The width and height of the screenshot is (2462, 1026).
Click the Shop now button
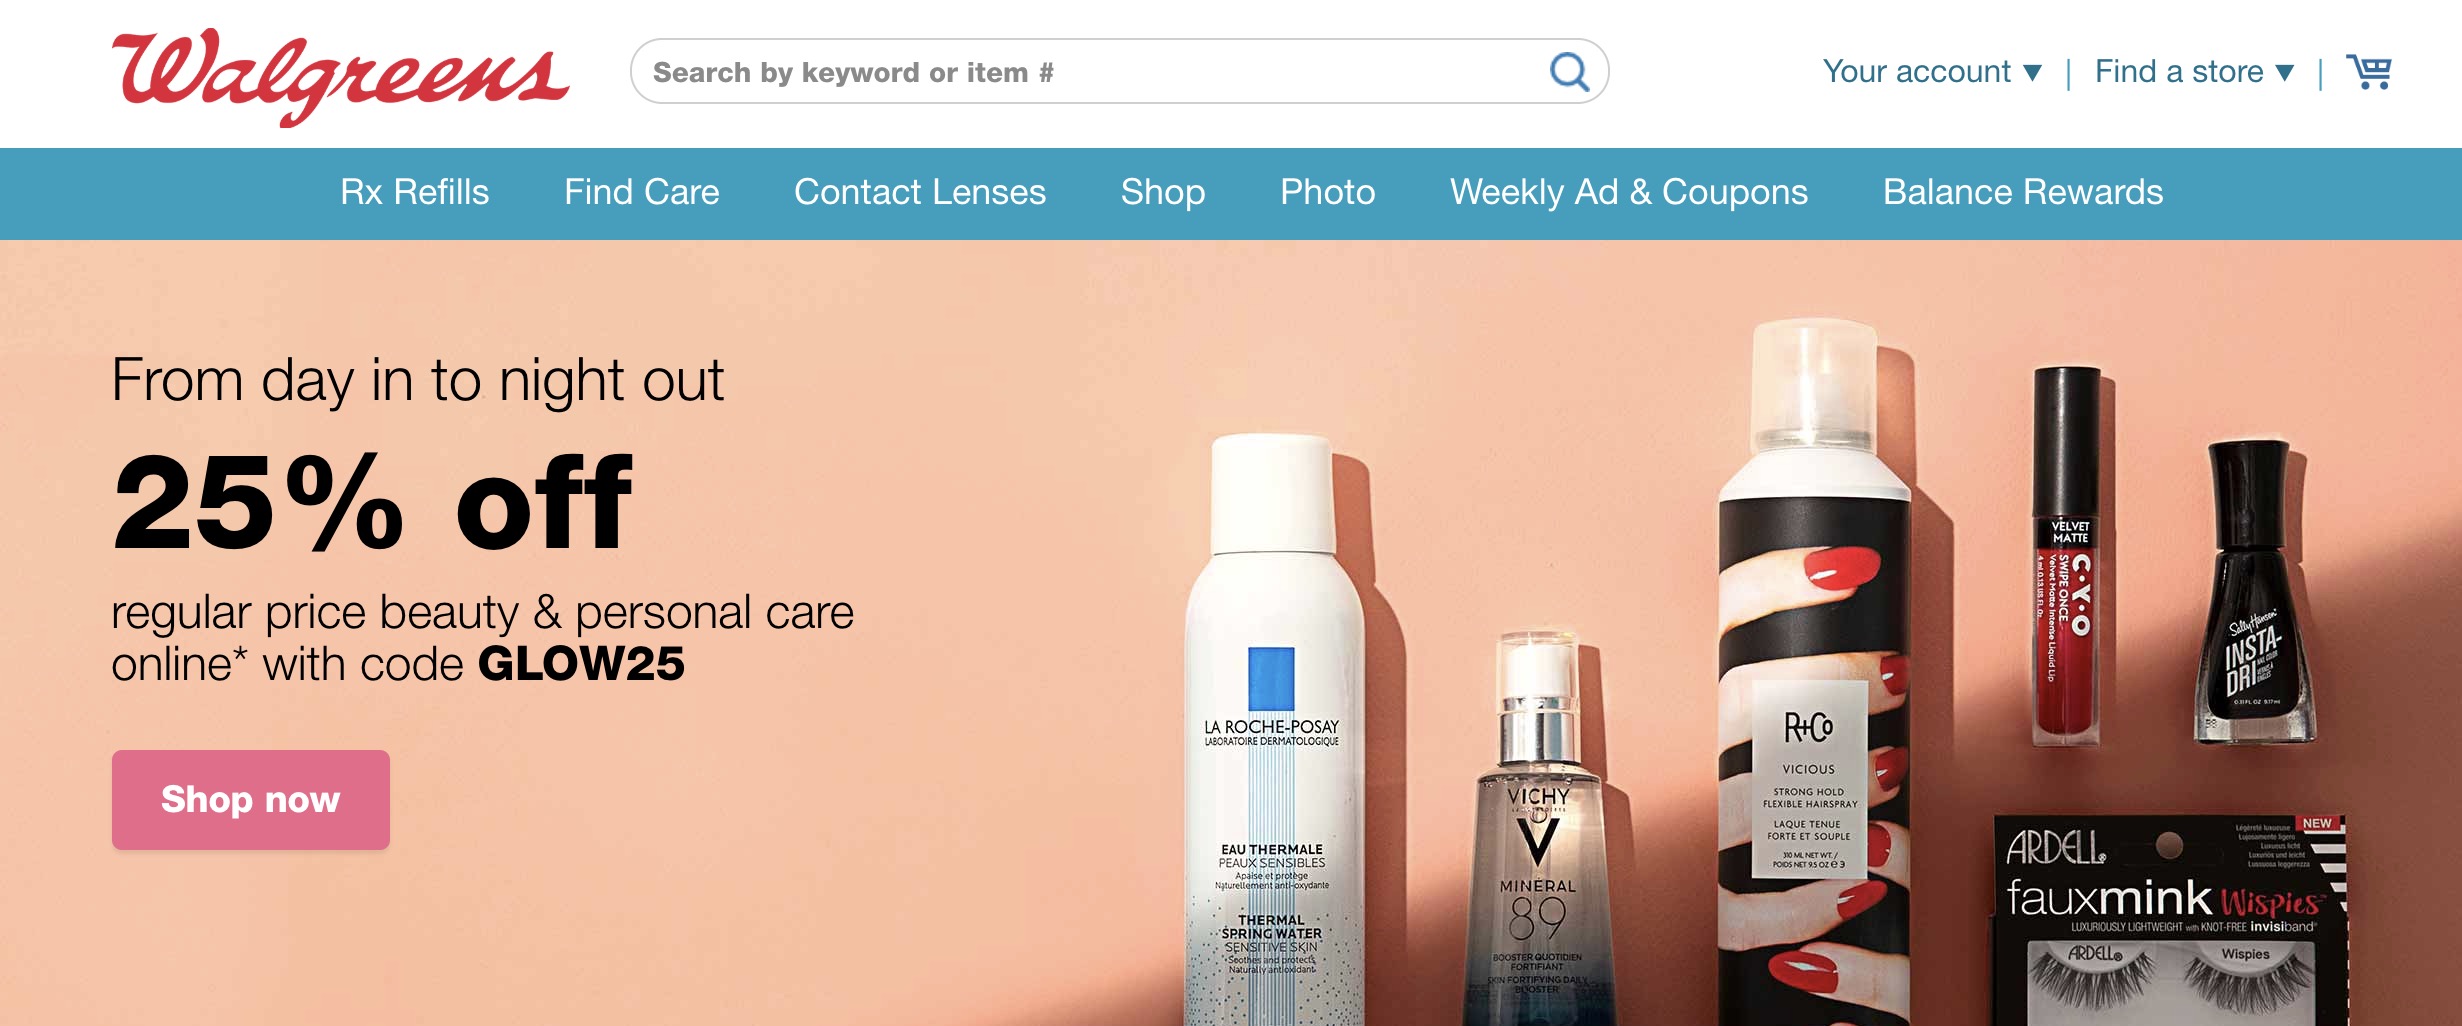click(251, 800)
